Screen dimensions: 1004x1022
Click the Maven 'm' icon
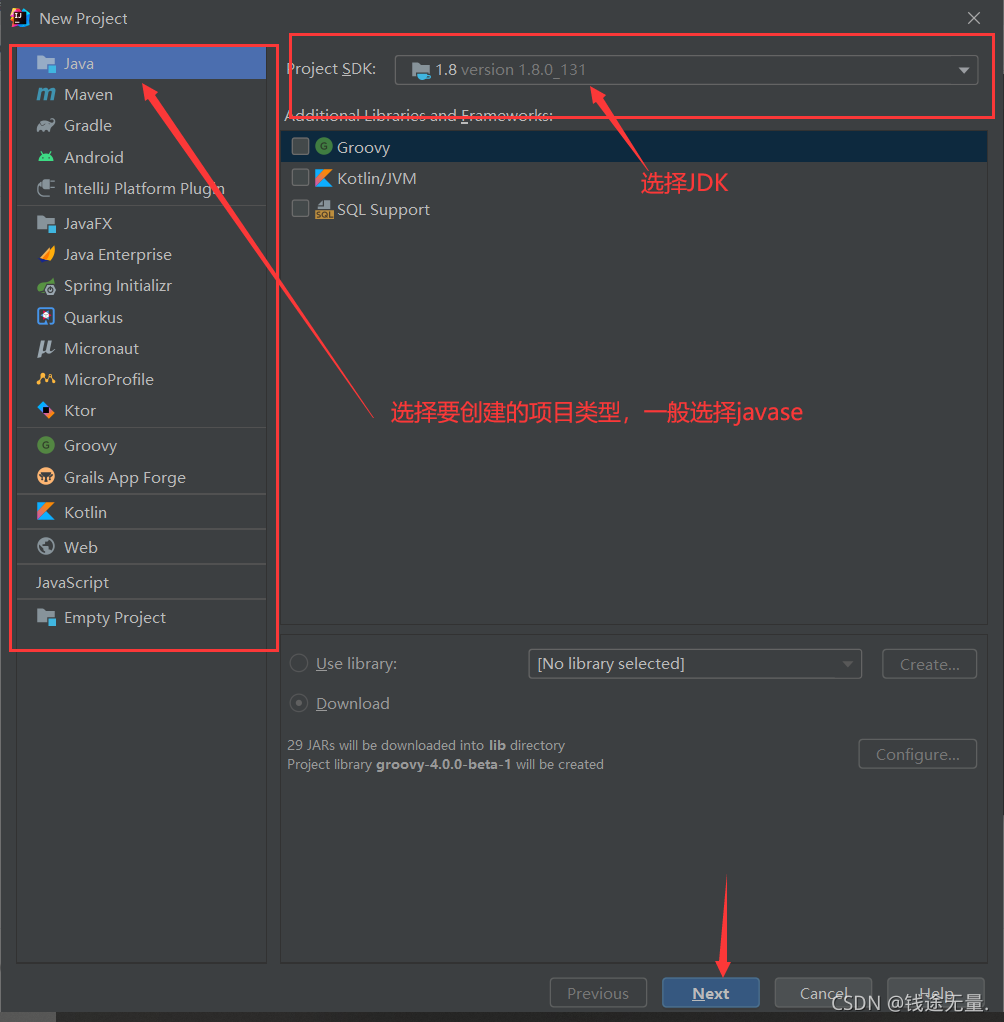(x=46, y=95)
